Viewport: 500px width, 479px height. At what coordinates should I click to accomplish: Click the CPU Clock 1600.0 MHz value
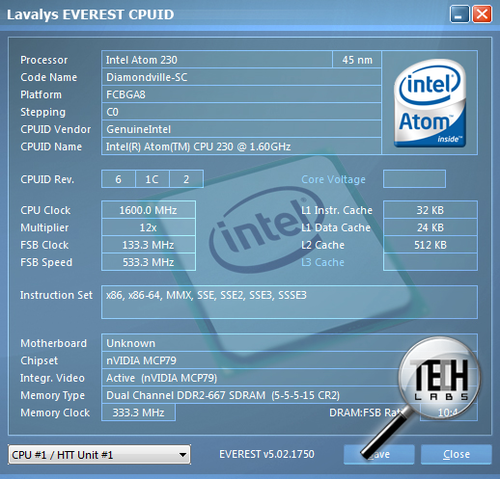click(148, 210)
